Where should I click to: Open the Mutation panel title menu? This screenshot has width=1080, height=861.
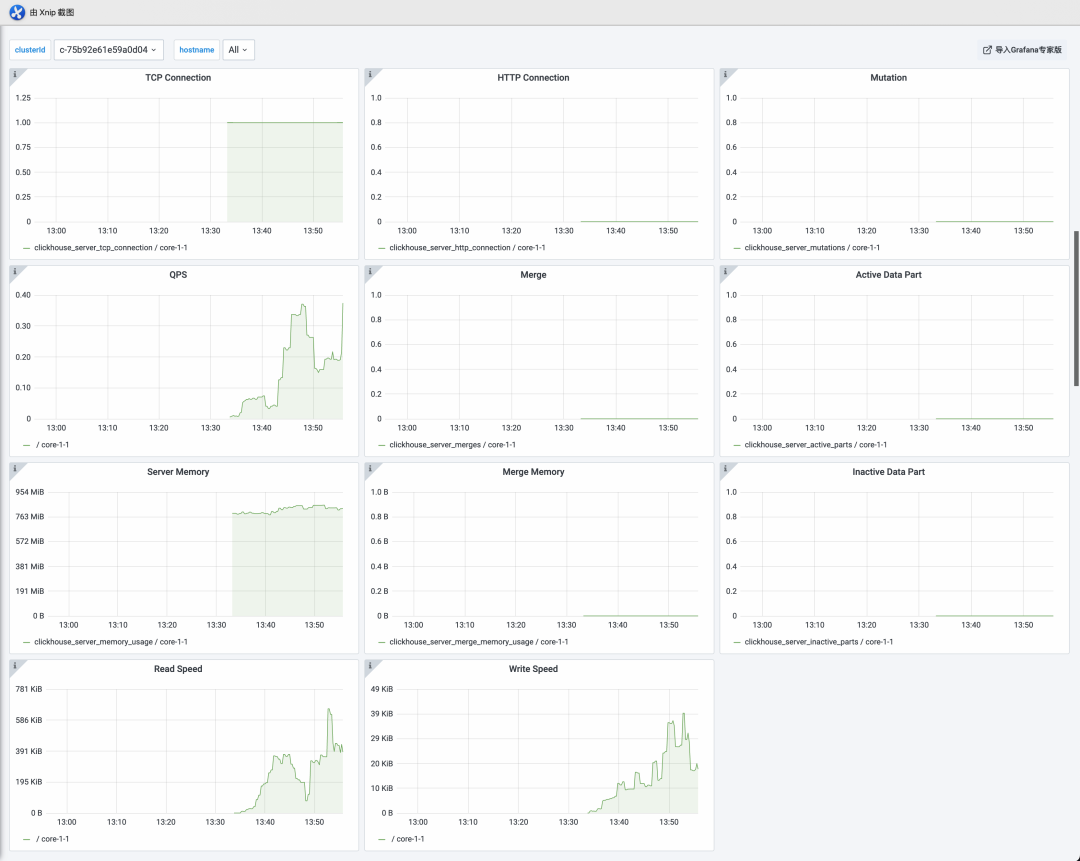[x=889, y=78]
